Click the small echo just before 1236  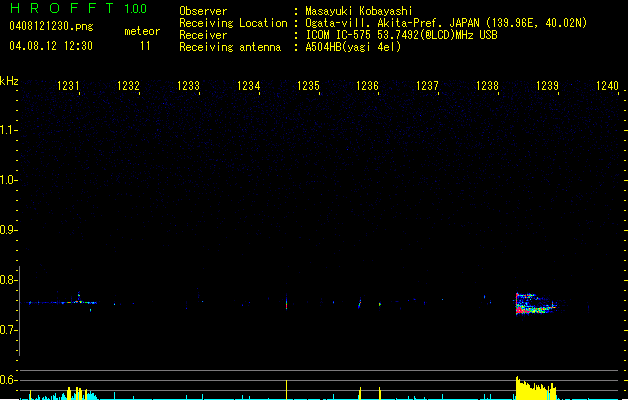pos(360,303)
